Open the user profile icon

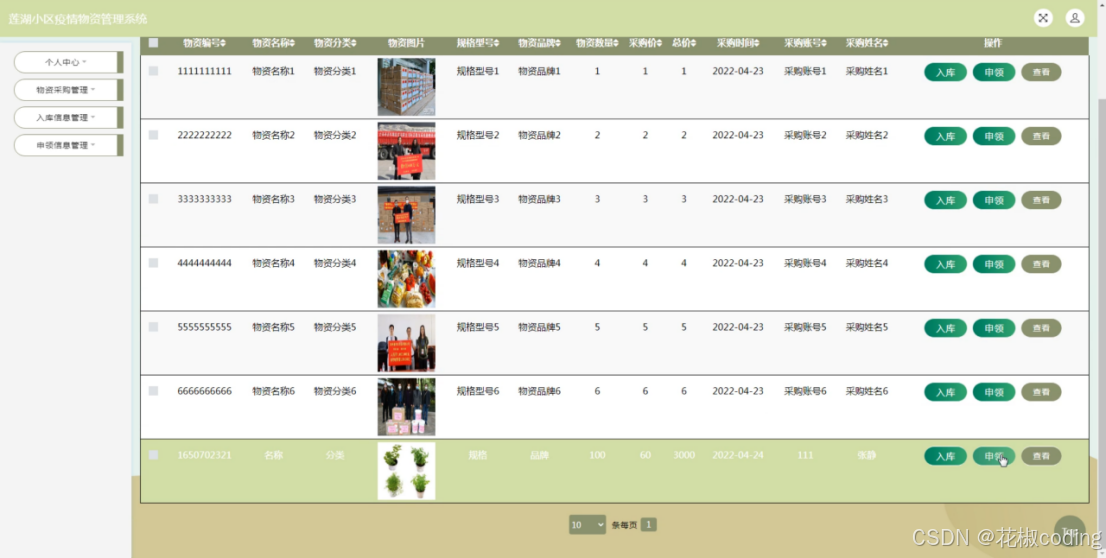coord(1074,18)
